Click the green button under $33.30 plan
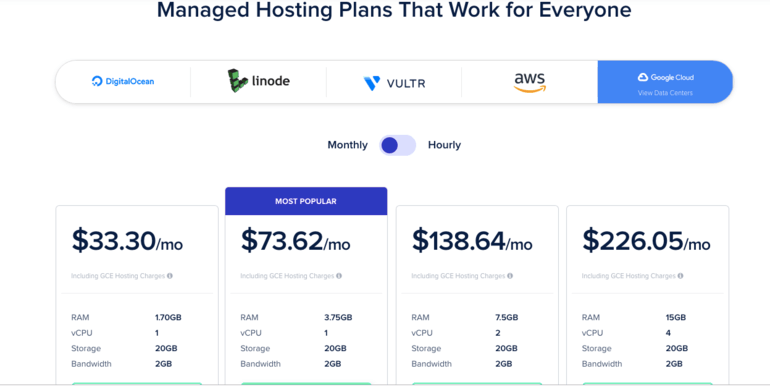This screenshot has width=770, height=387. (137, 384)
